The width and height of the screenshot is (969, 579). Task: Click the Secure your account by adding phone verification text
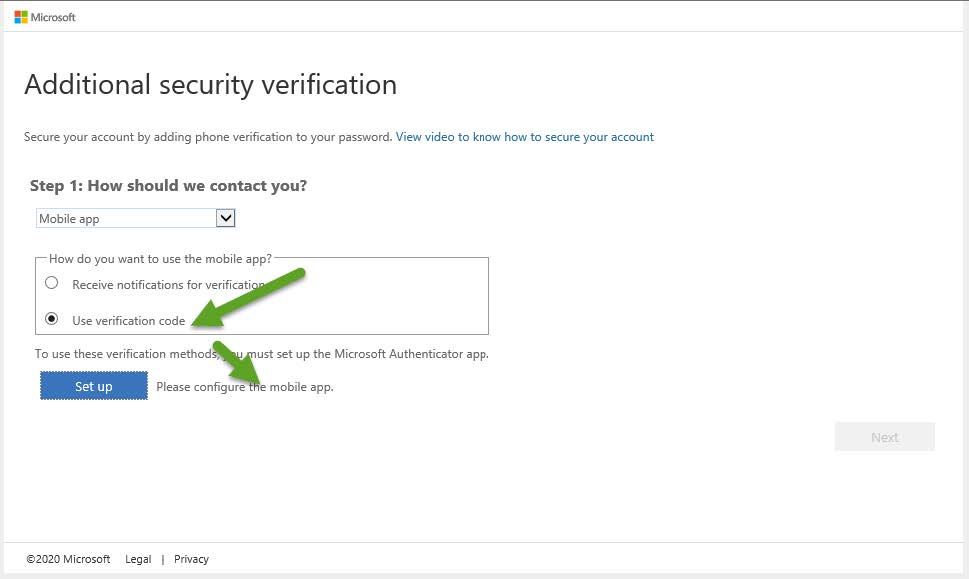[x=208, y=137]
